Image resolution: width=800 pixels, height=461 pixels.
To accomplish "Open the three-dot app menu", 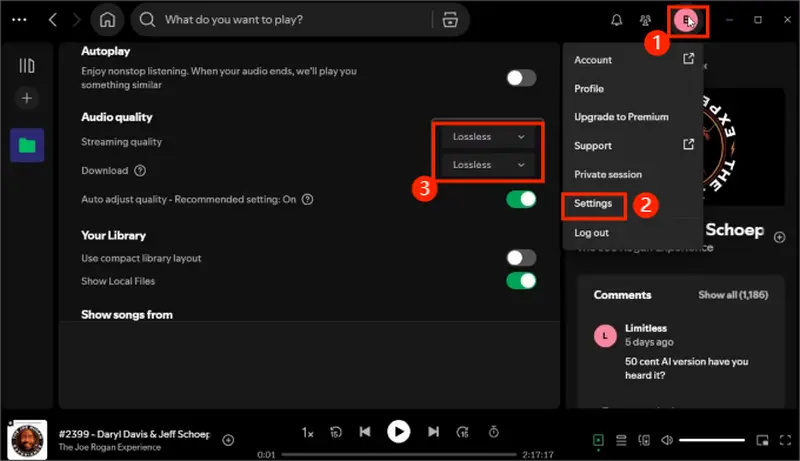I will [x=19, y=20].
